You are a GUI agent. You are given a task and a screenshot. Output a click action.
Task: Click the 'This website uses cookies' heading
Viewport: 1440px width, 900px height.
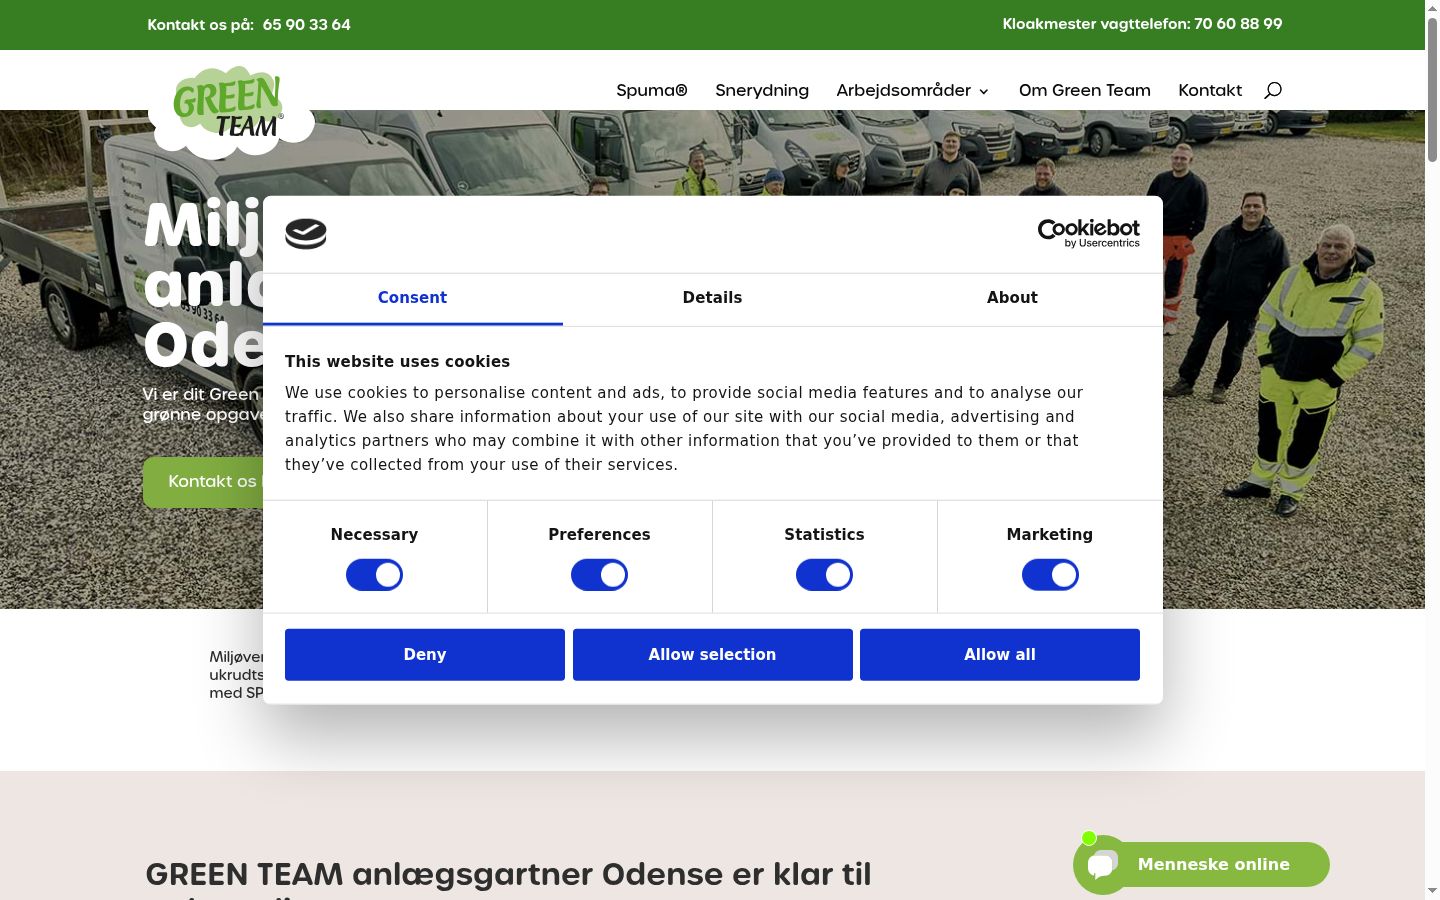click(397, 362)
